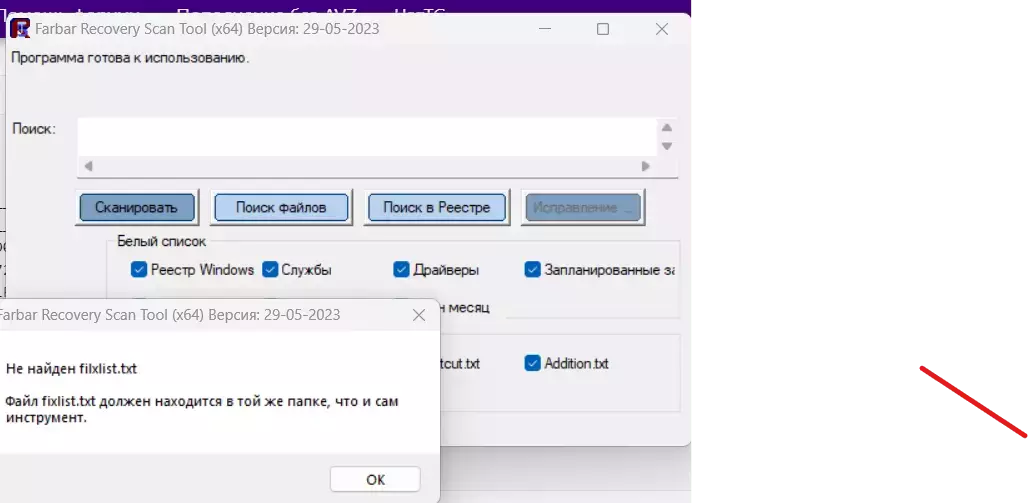Click the Исправление button
The height and width of the screenshot is (503, 1028).
(x=582, y=208)
